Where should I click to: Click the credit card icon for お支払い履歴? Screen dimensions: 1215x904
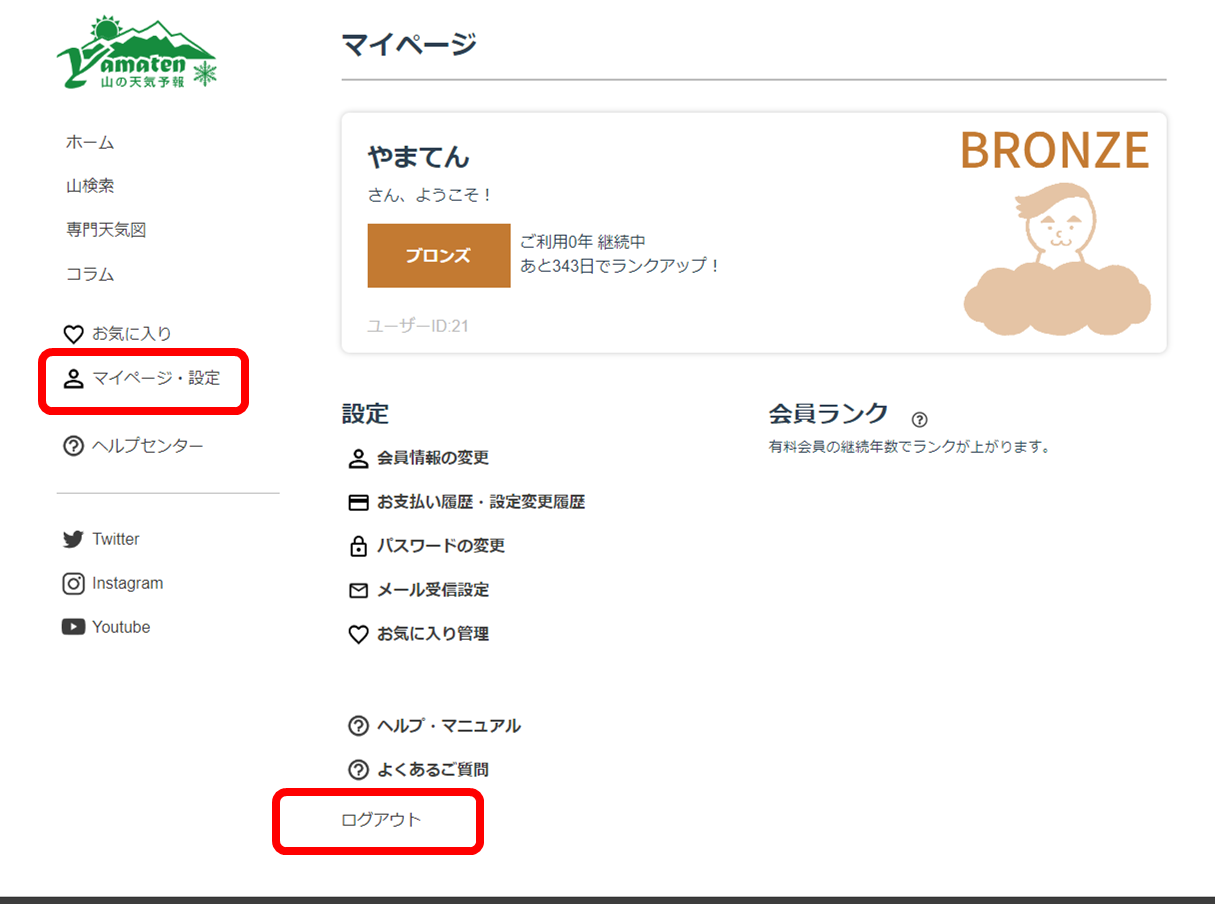(358, 503)
